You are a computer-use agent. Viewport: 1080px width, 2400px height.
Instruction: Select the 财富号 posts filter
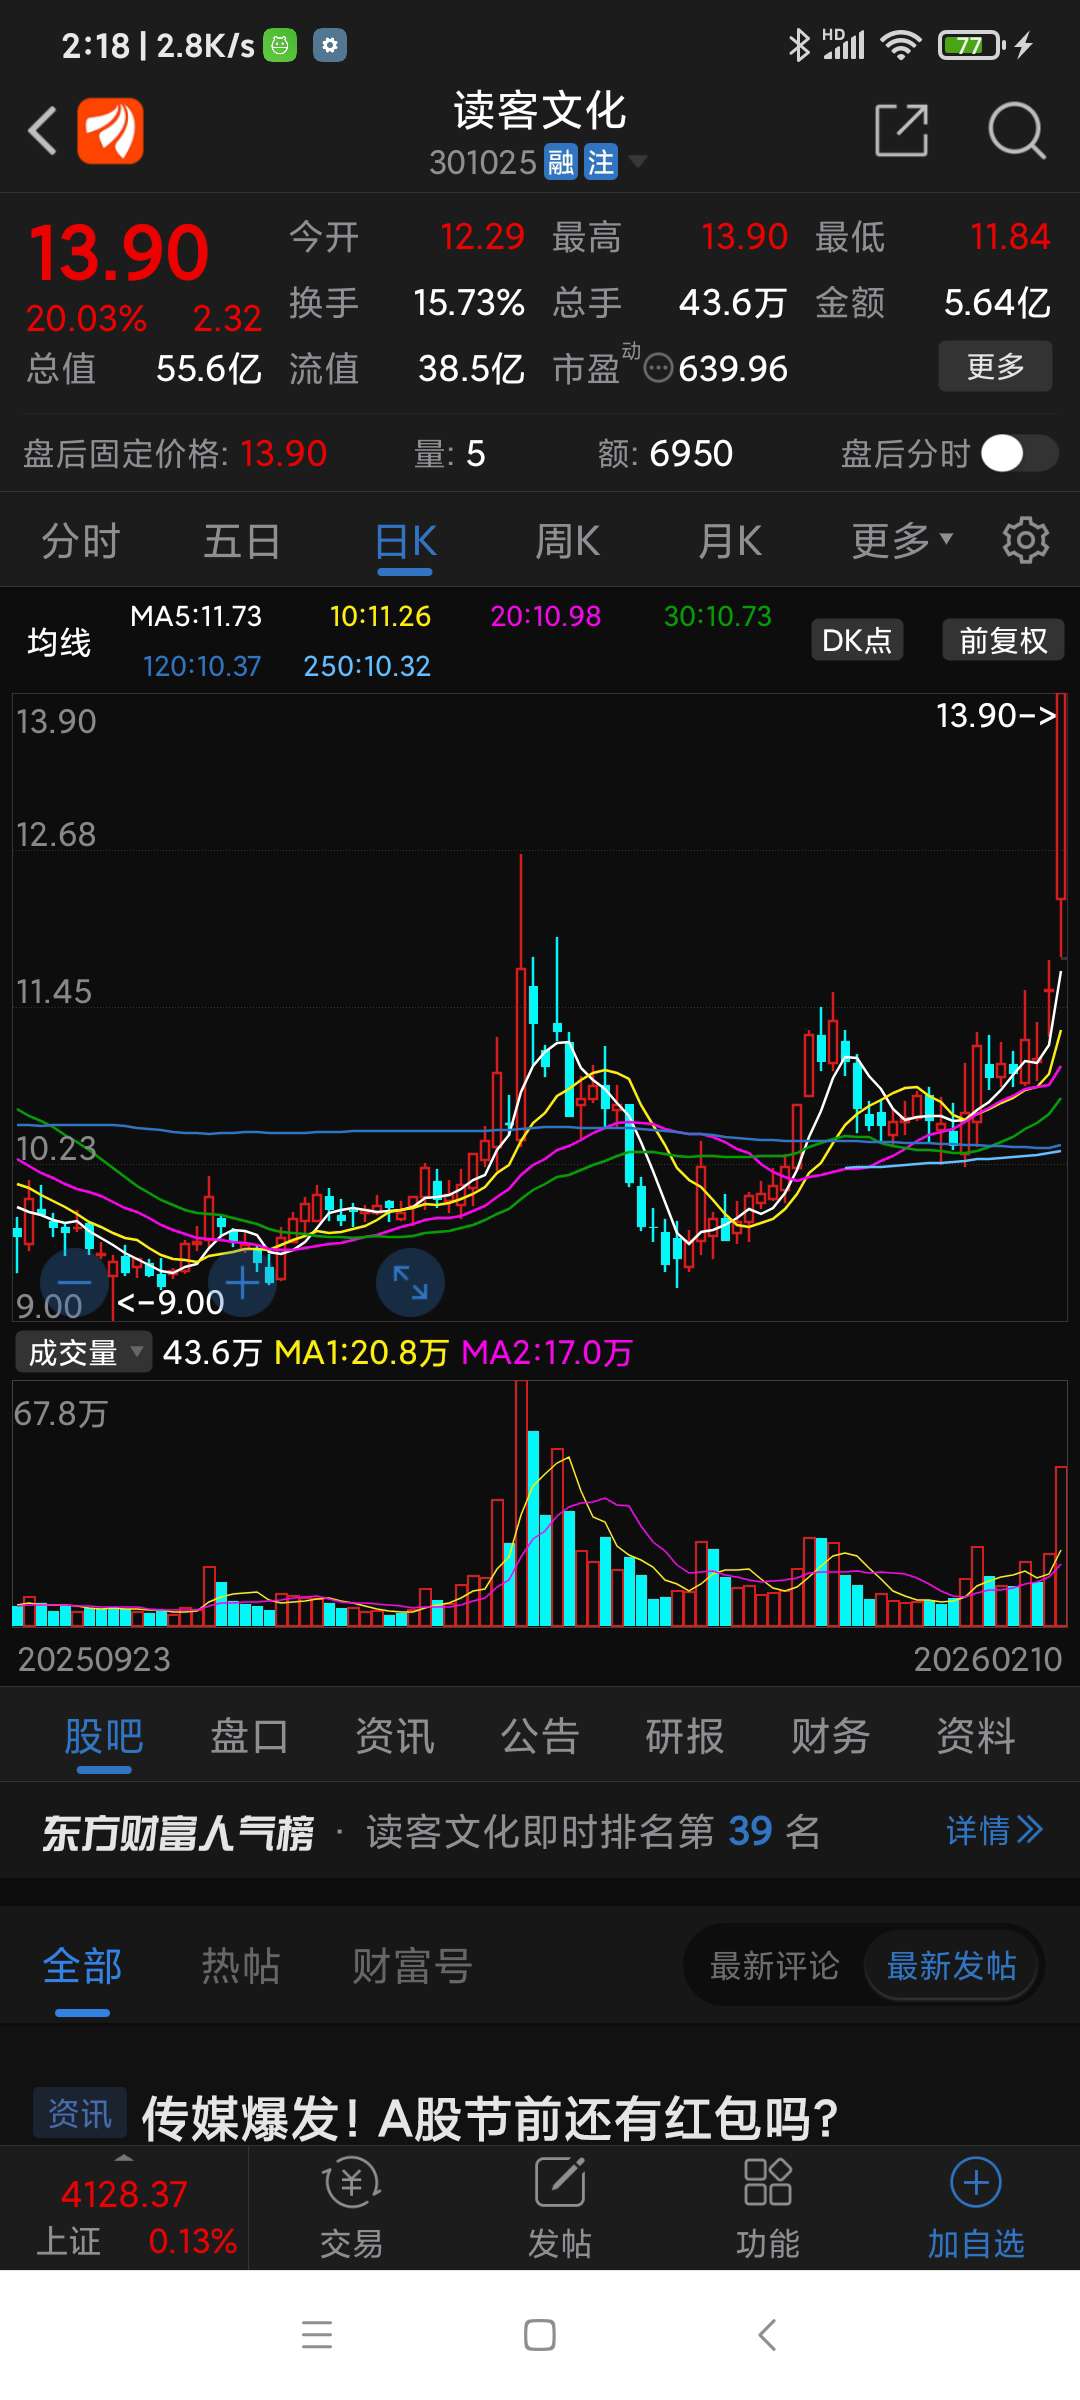click(412, 1965)
